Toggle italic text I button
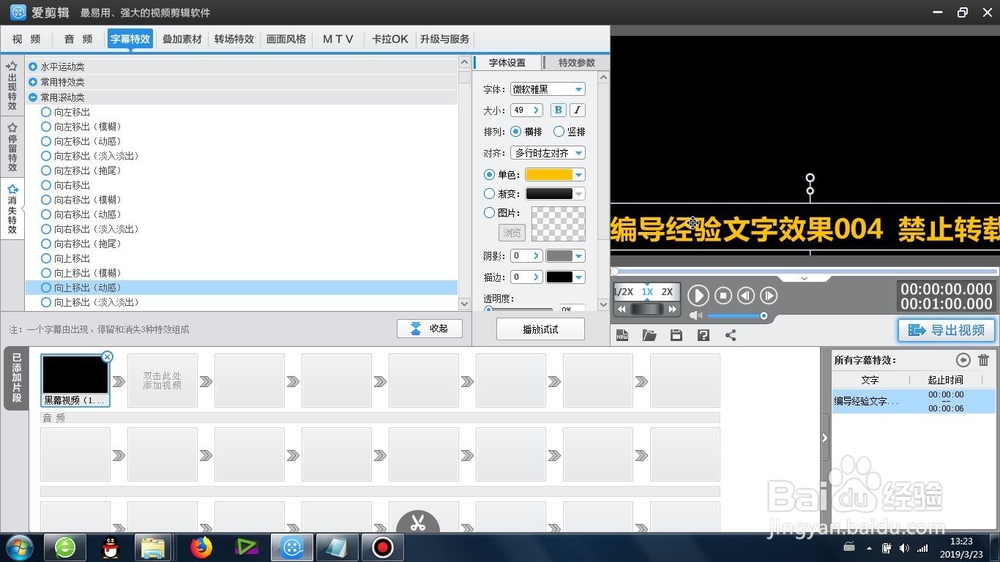Image resolution: width=1000 pixels, height=562 pixels. point(577,110)
